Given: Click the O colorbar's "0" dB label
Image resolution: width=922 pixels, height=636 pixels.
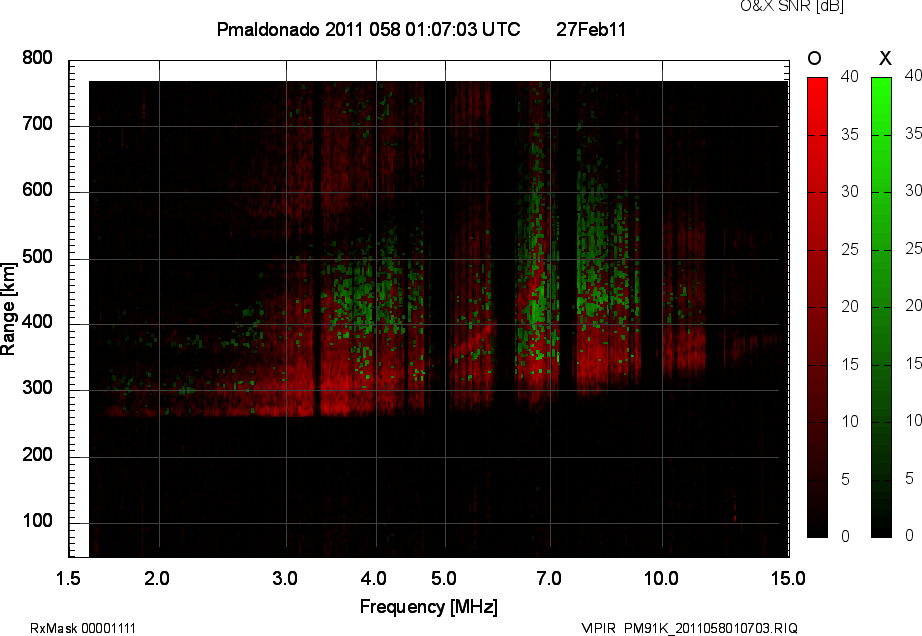Looking at the screenshot, I should click(846, 536).
